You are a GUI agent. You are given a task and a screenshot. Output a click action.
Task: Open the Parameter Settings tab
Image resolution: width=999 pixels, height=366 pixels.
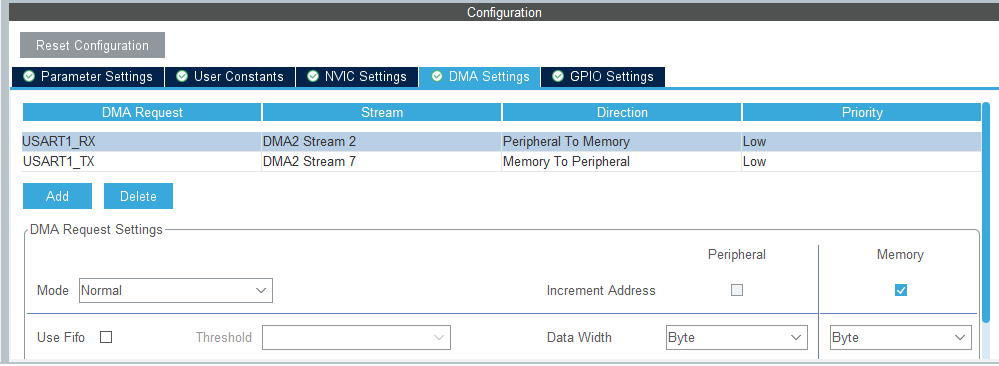tap(88, 77)
